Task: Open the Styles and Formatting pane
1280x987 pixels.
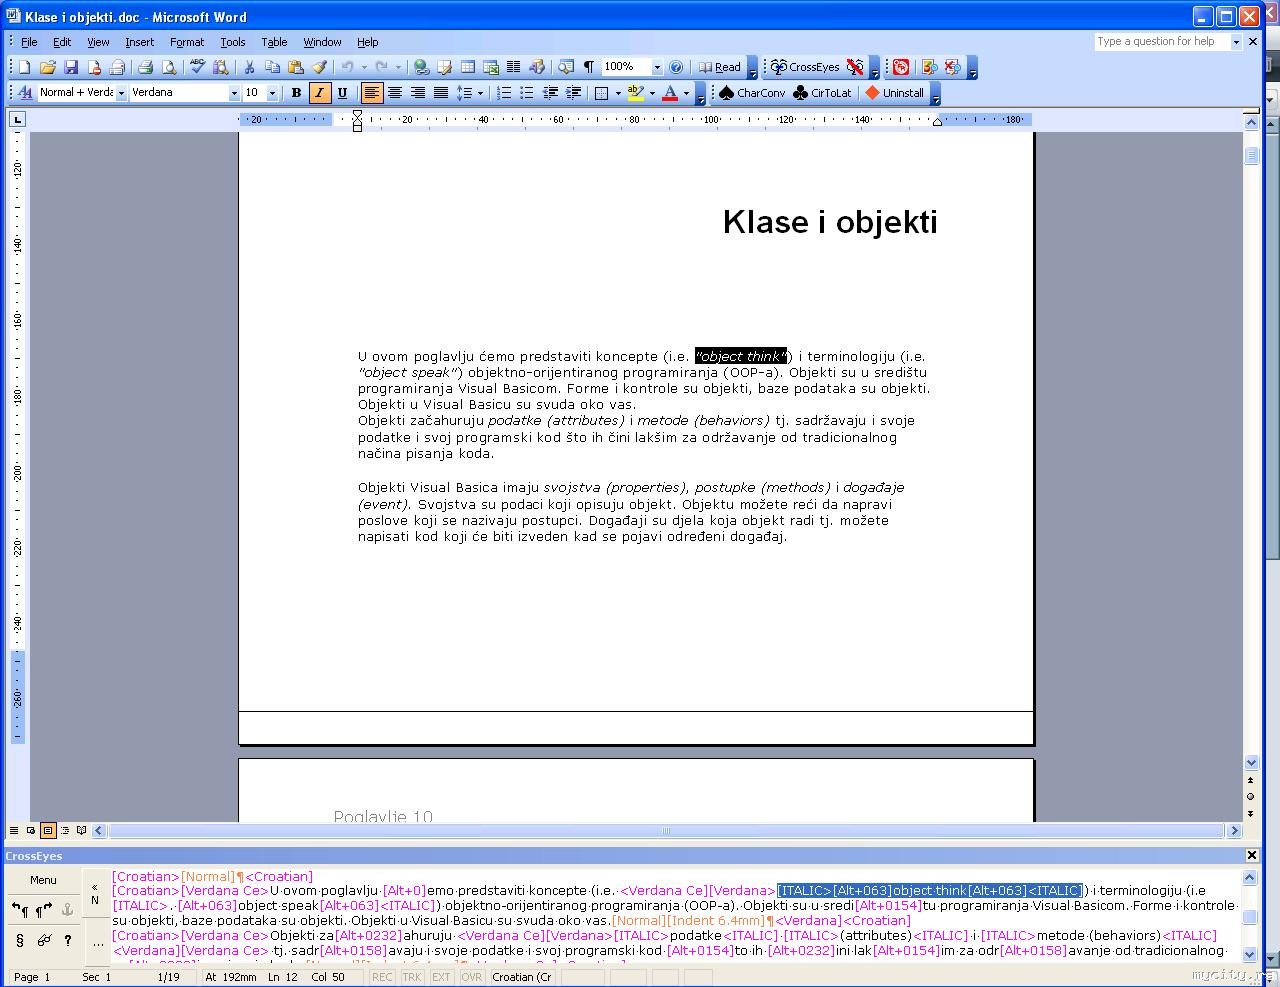Action: [25, 93]
